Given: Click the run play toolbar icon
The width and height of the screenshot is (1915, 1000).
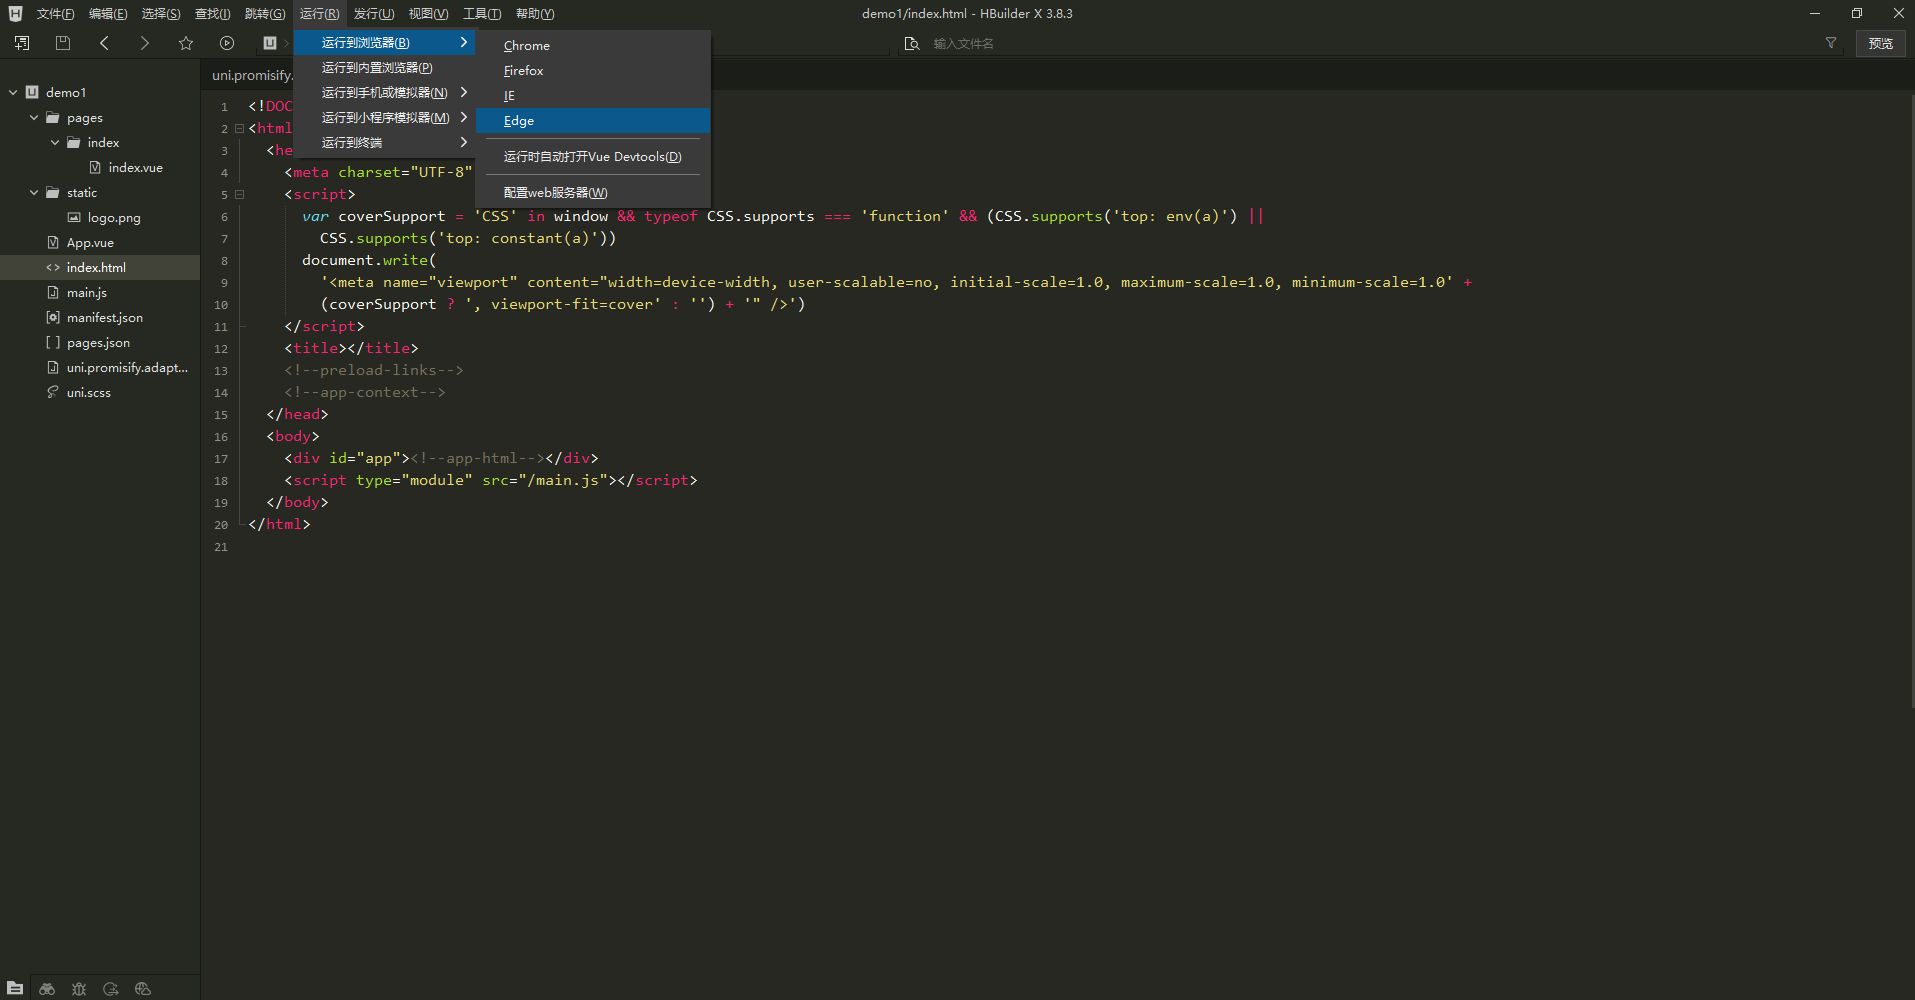Looking at the screenshot, I should click(227, 43).
